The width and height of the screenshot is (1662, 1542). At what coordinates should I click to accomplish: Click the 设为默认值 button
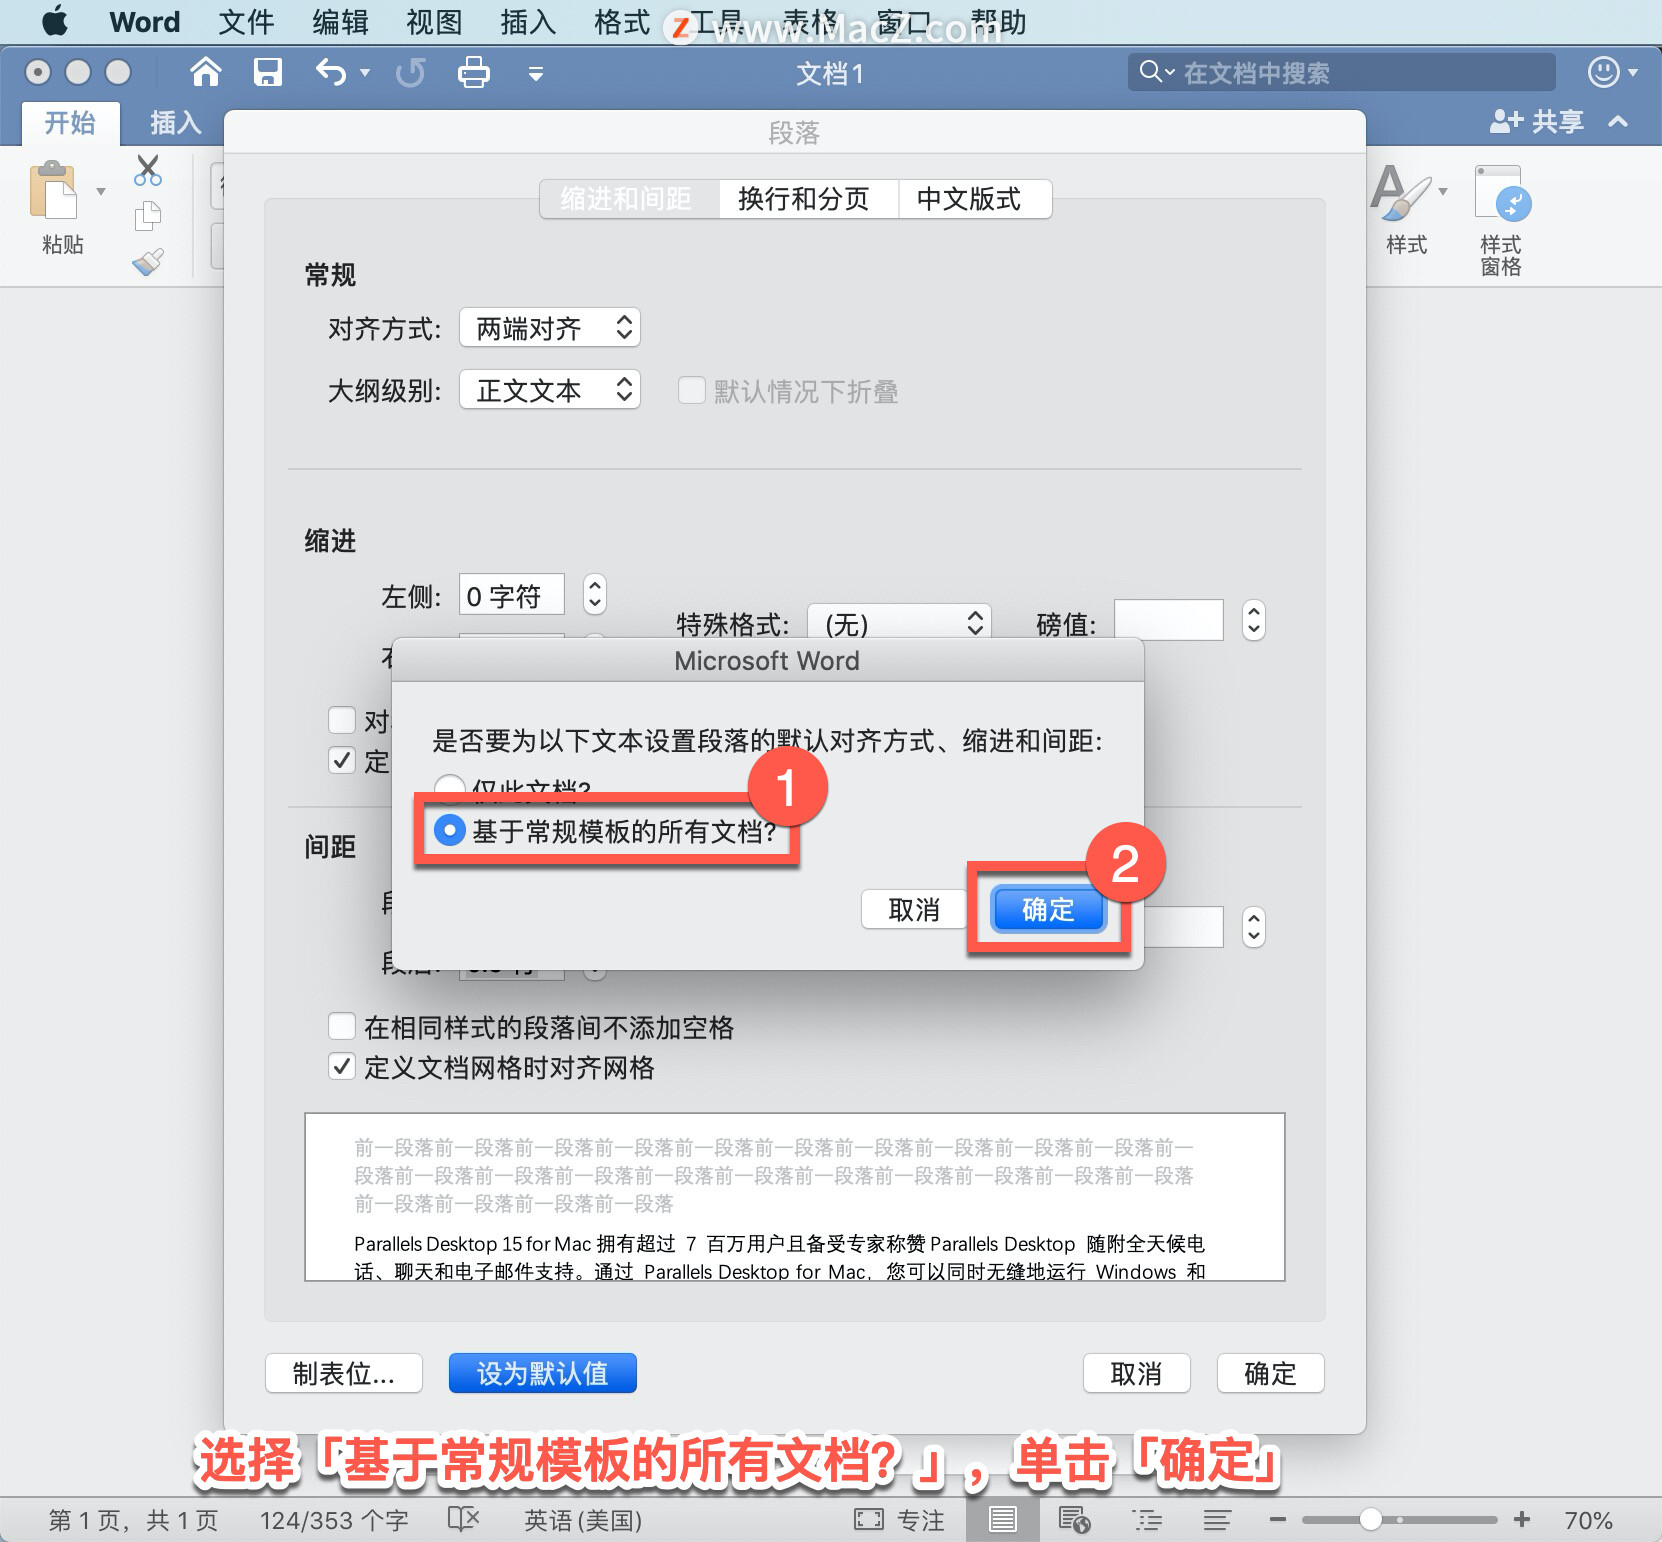point(542,1373)
